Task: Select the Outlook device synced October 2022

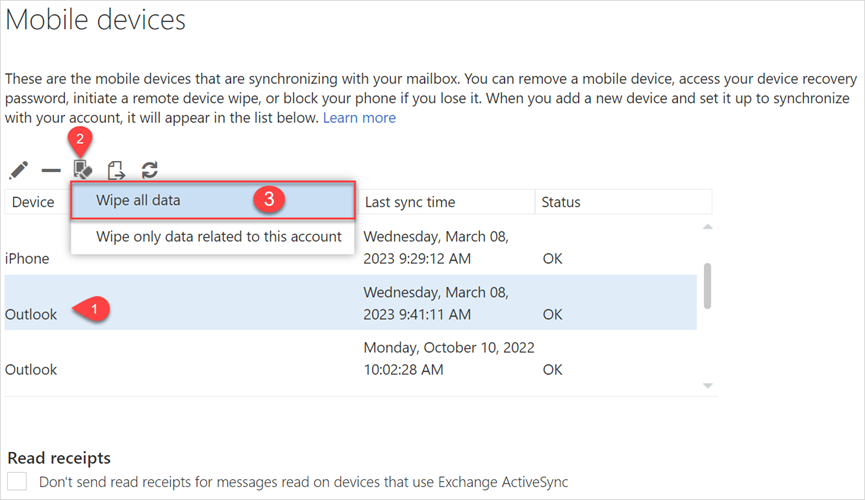Action: pos(31,369)
